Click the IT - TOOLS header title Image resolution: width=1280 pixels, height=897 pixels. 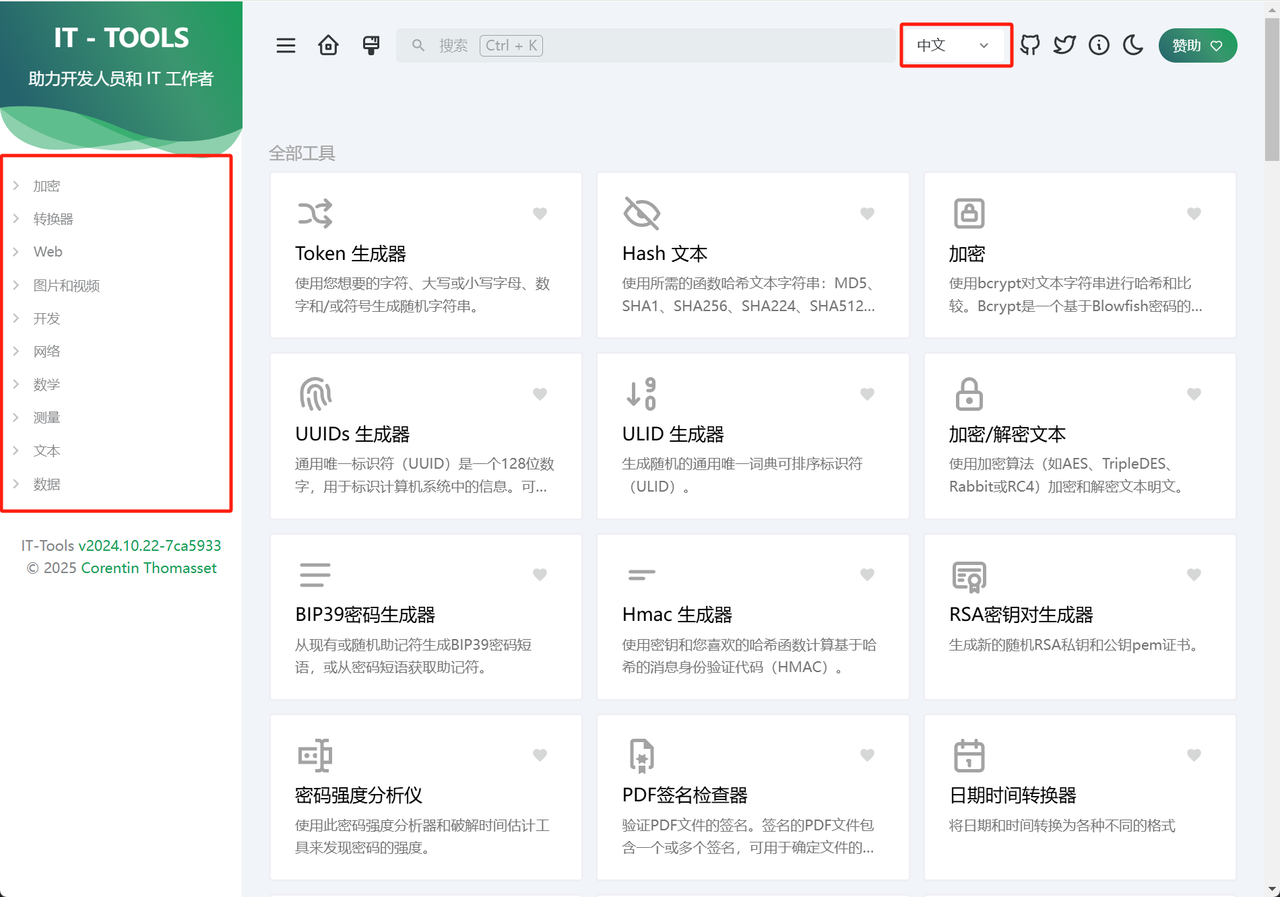121,38
